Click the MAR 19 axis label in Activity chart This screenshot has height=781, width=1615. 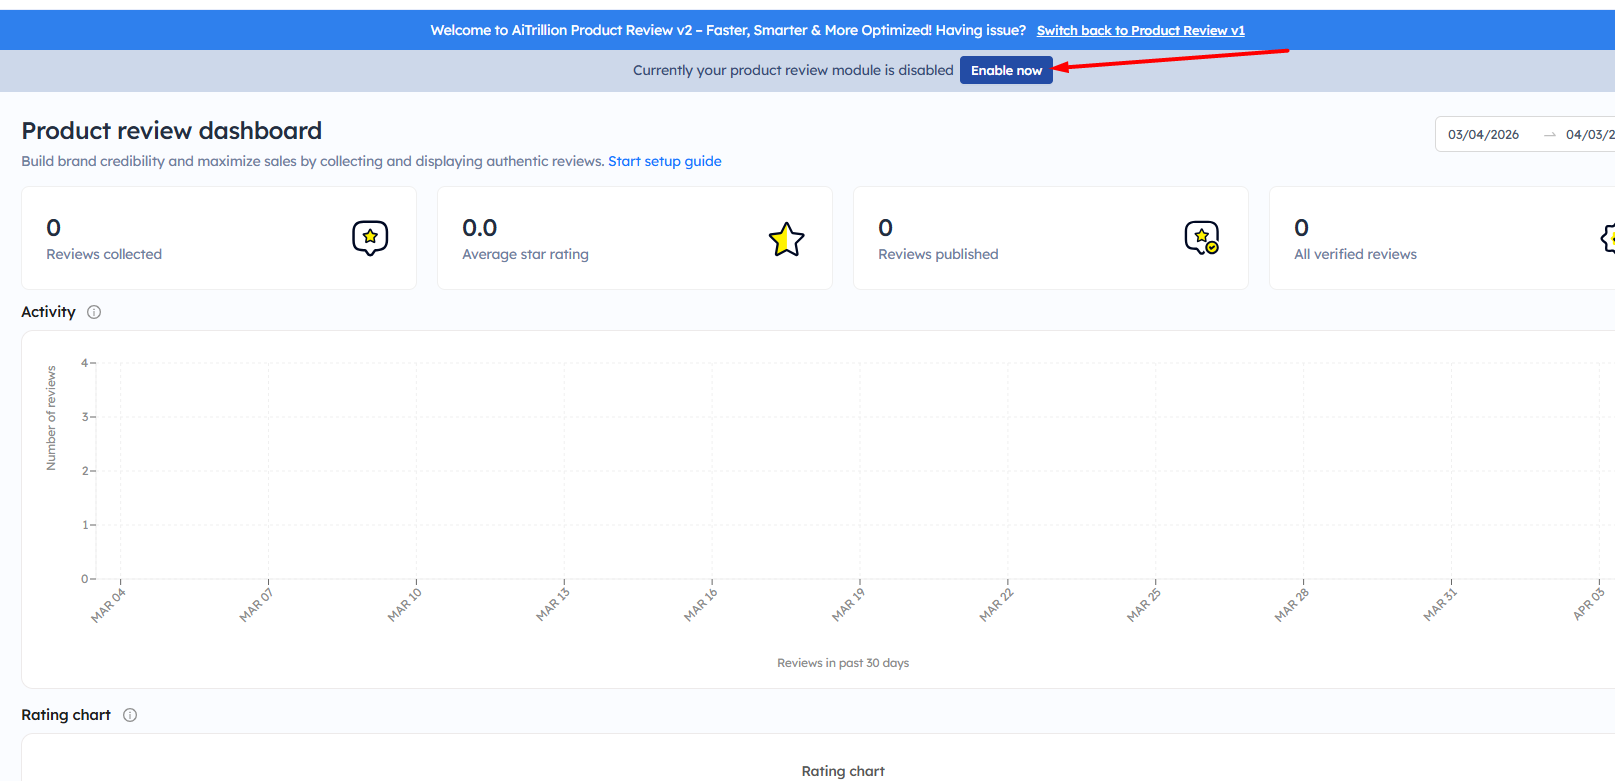point(848,605)
